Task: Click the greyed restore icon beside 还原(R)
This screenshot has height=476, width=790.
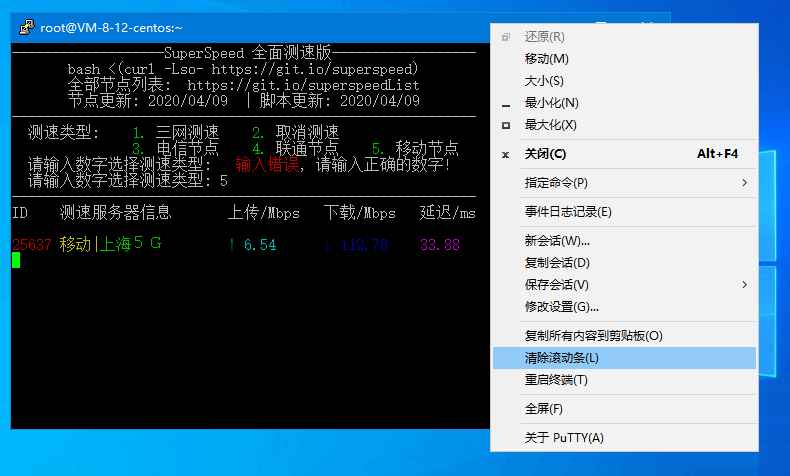Action: 505,37
